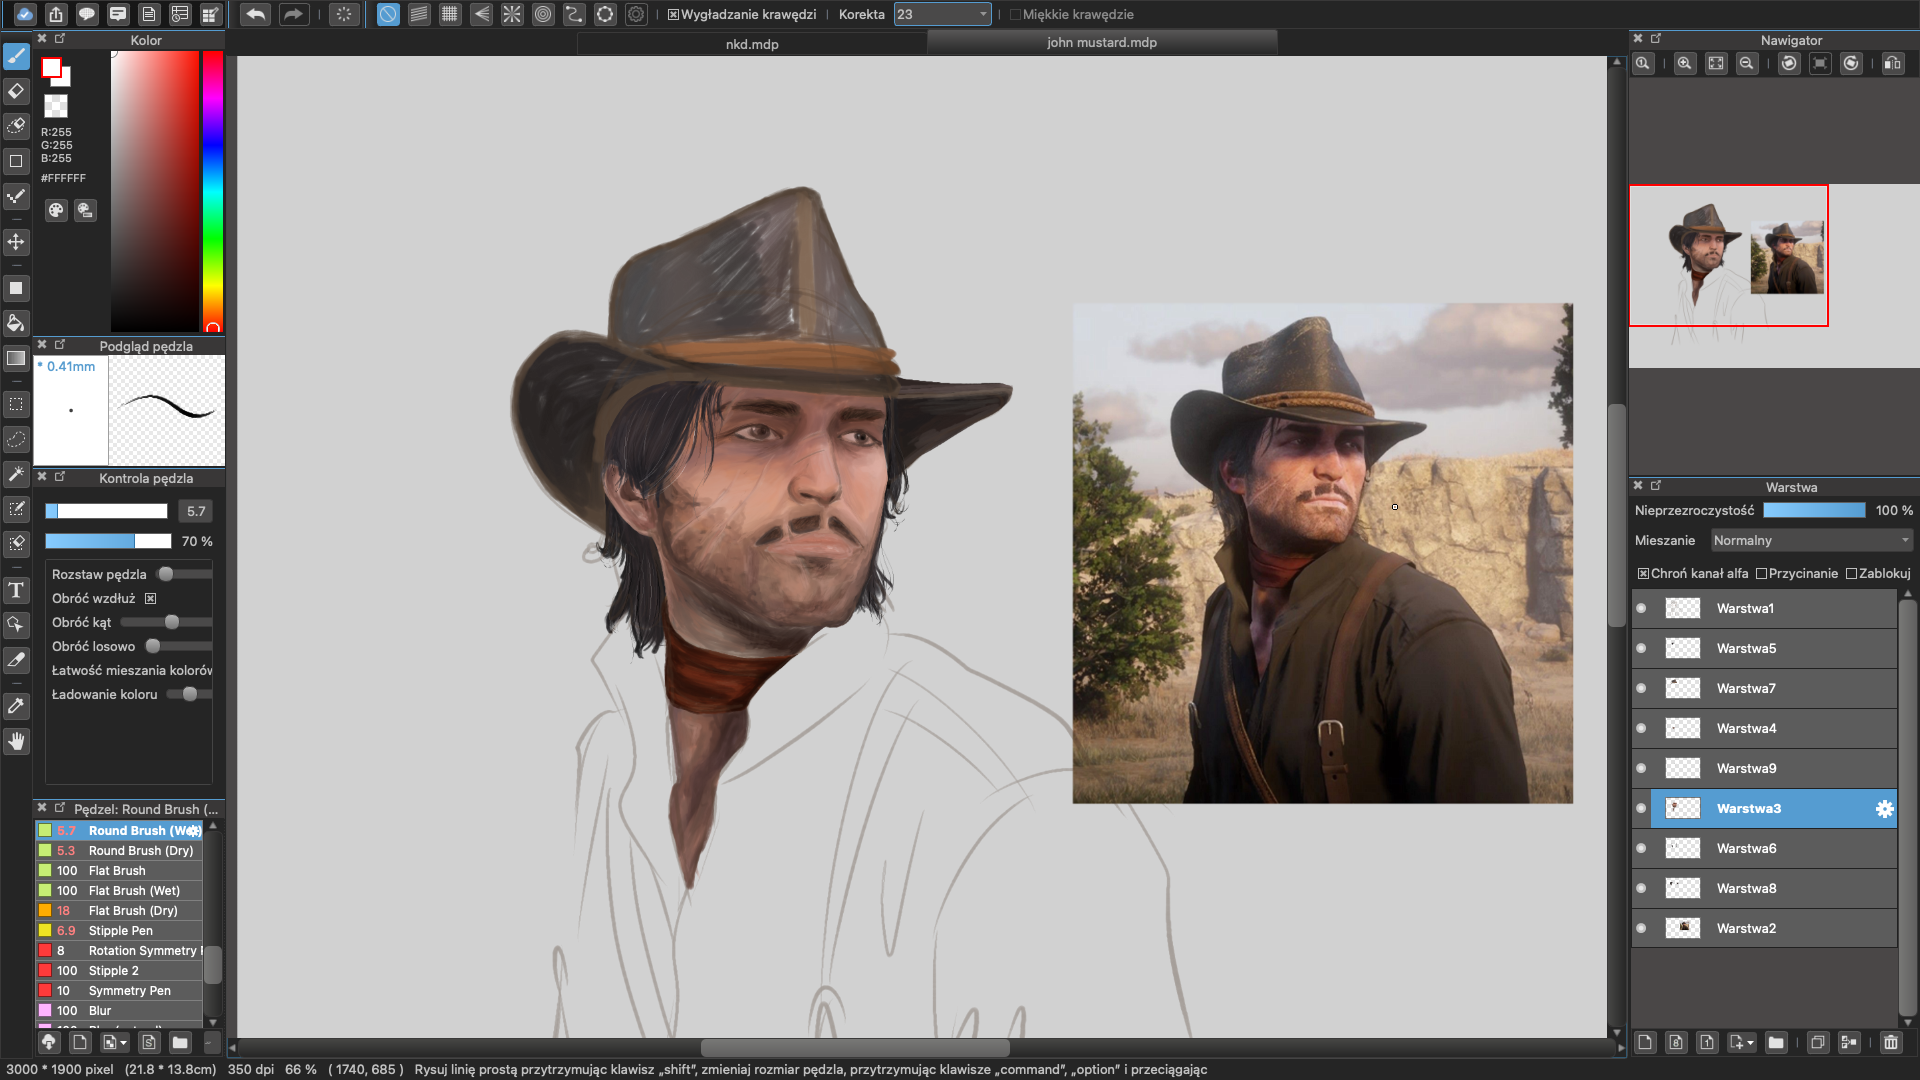This screenshot has height=1080, width=1920.
Task: Select the Symmetry Pen brush
Action: click(x=120, y=991)
